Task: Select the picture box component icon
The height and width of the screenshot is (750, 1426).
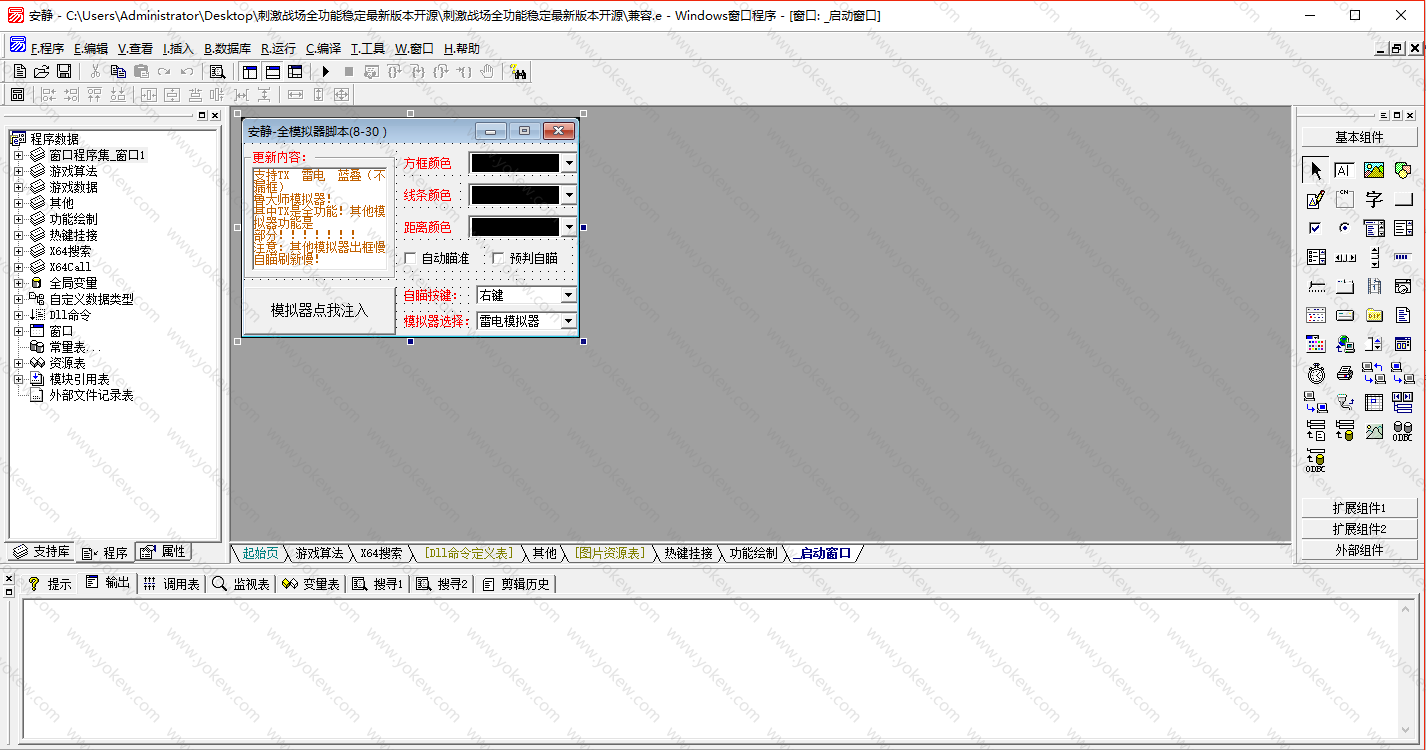Action: (x=1374, y=171)
